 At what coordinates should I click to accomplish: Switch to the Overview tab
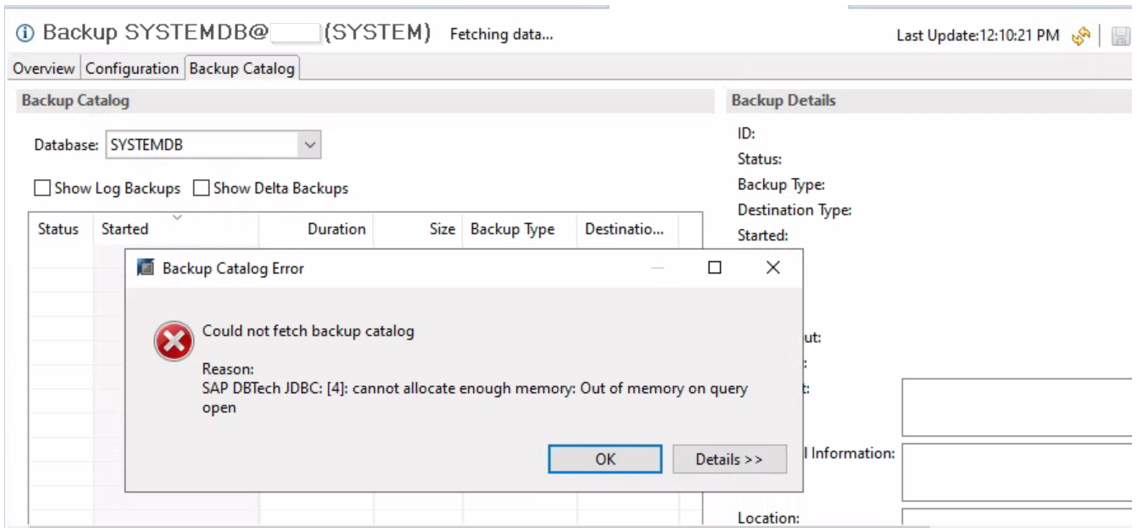click(x=44, y=69)
